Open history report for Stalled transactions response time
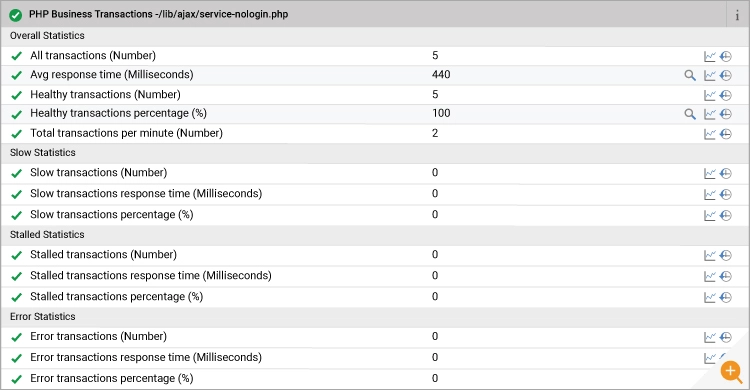 [x=726, y=276]
